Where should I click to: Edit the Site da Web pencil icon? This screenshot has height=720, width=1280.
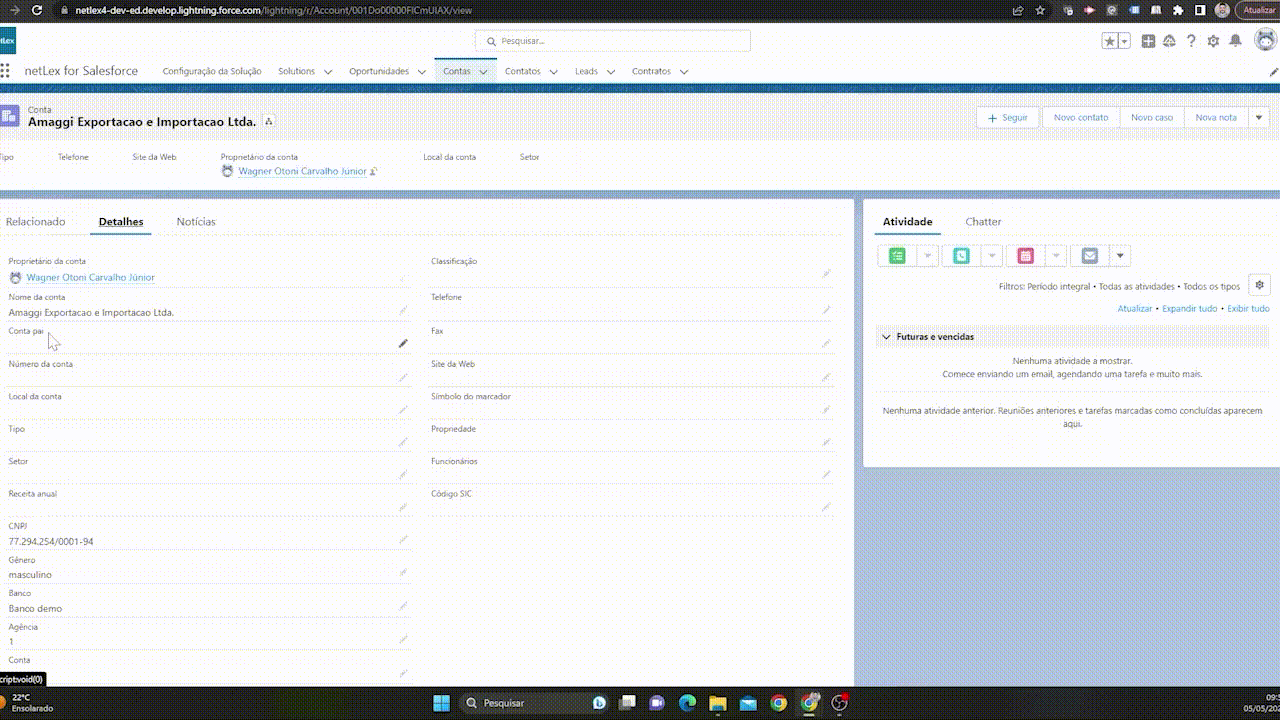[826, 377]
